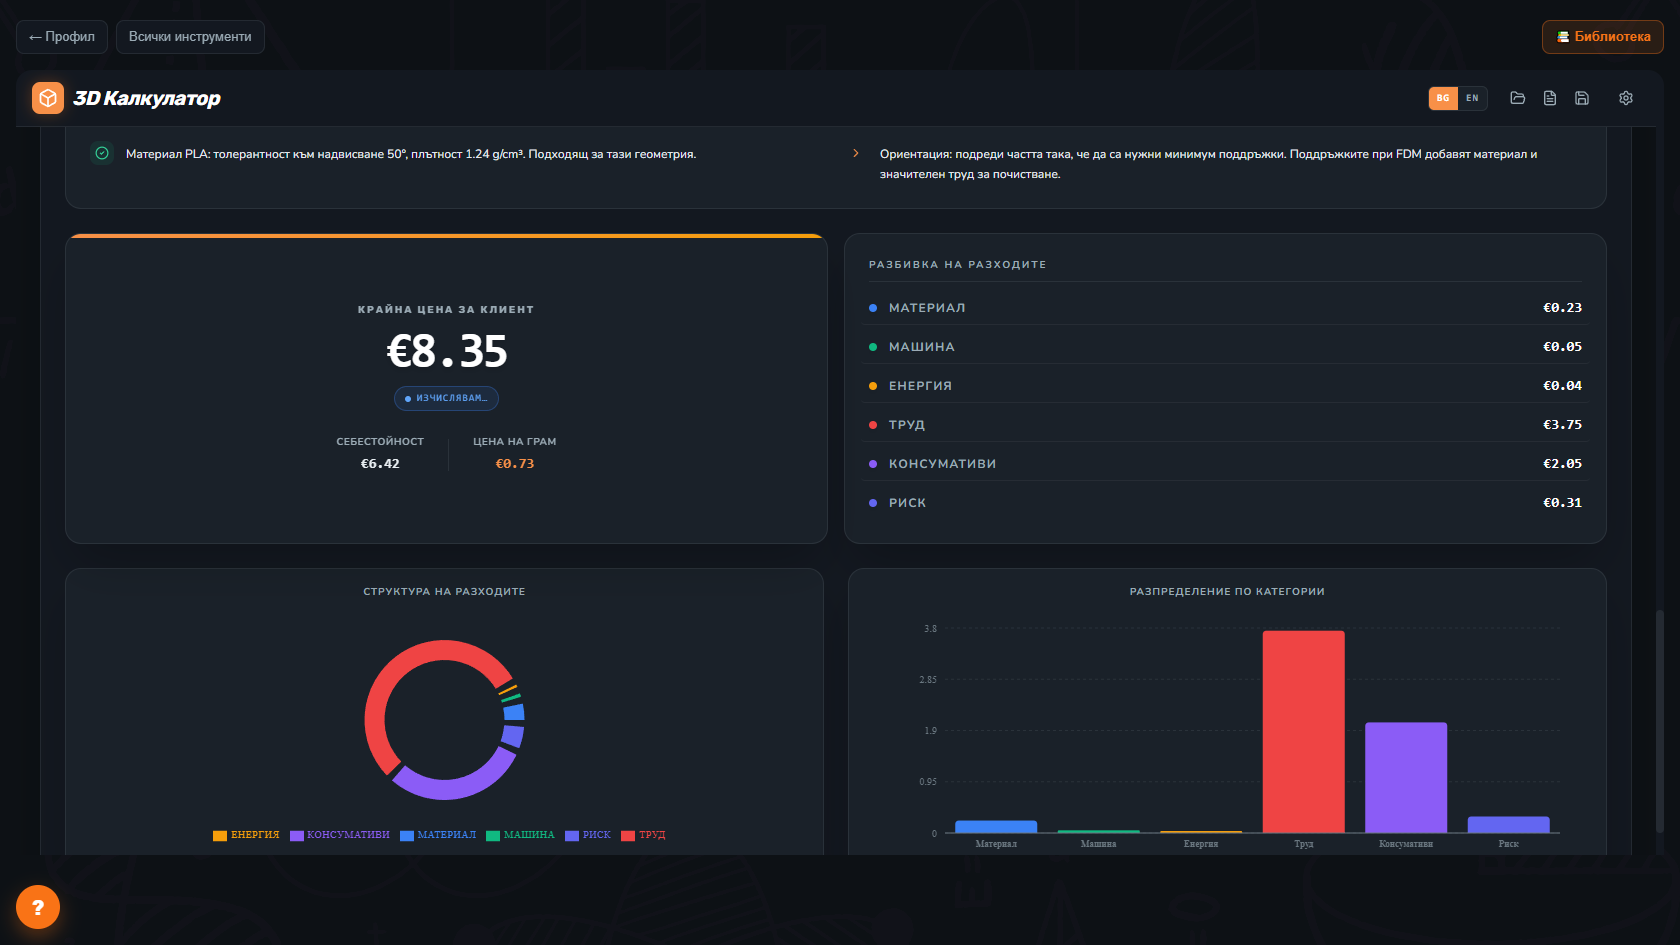This screenshot has height=945, width=1680.
Task: Click the document file icon in header
Action: point(1550,98)
